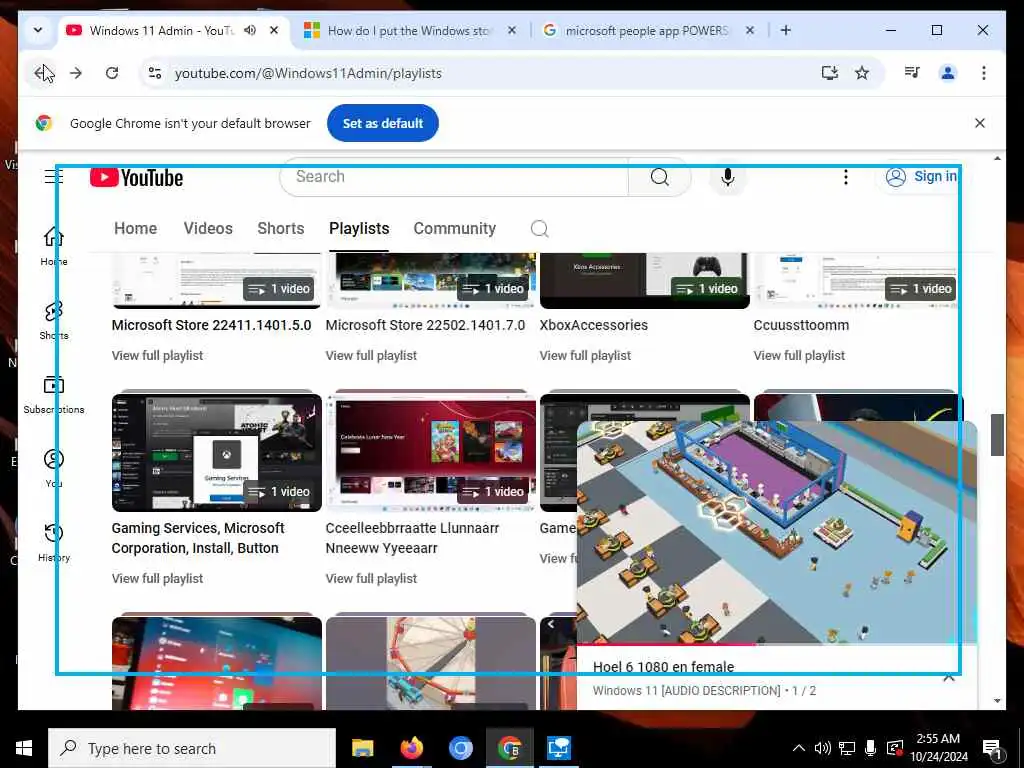Show hidden system tray icons
This screenshot has width=1024, height=768.
pos(799,748)
